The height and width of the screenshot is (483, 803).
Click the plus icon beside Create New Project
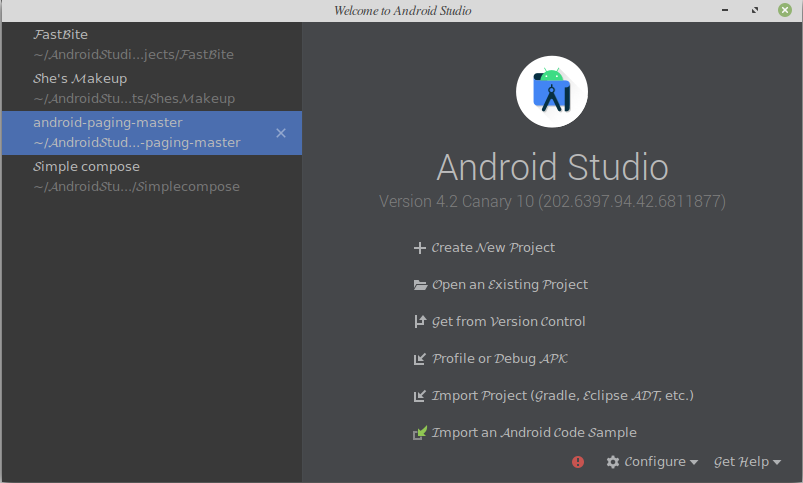point(419,248)
